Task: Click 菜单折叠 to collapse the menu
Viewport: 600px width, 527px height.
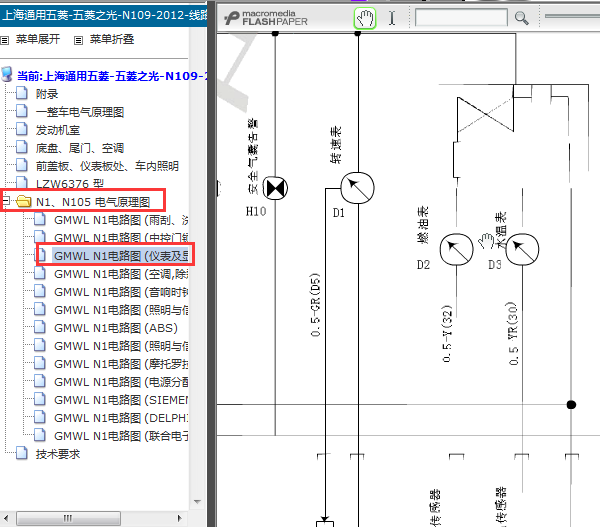Action: pos(112,39)
